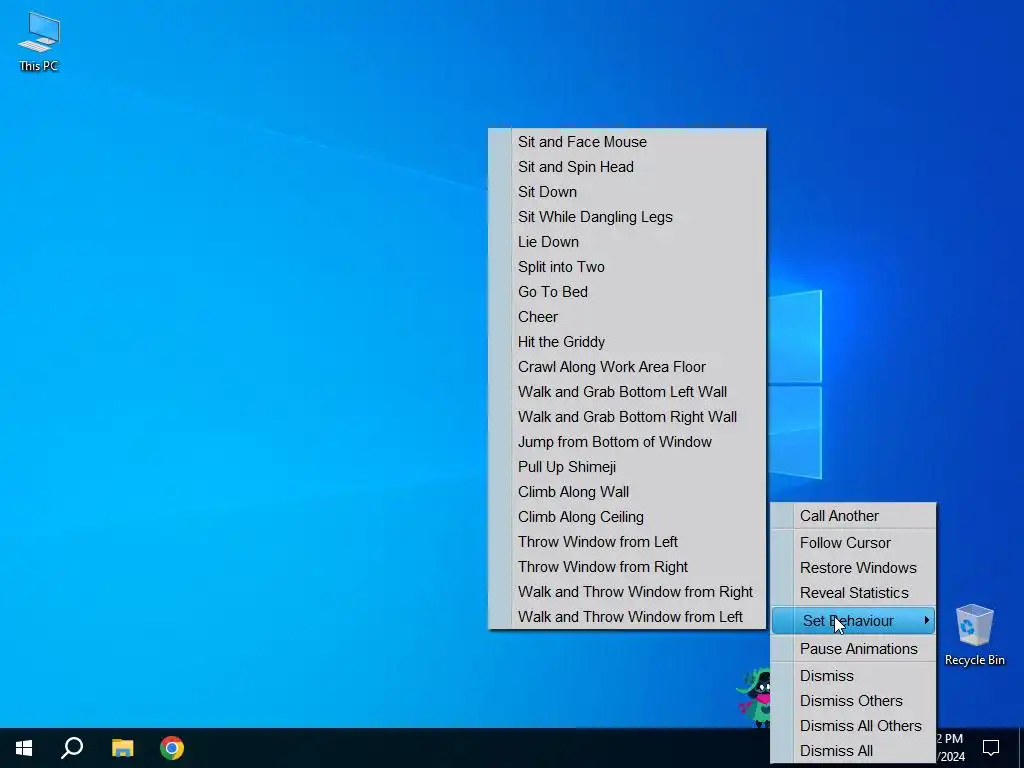The width and height of the screenshot is (1024, 768).
Task: Select Climb Along Ceiling
Action: click(627, 517)
